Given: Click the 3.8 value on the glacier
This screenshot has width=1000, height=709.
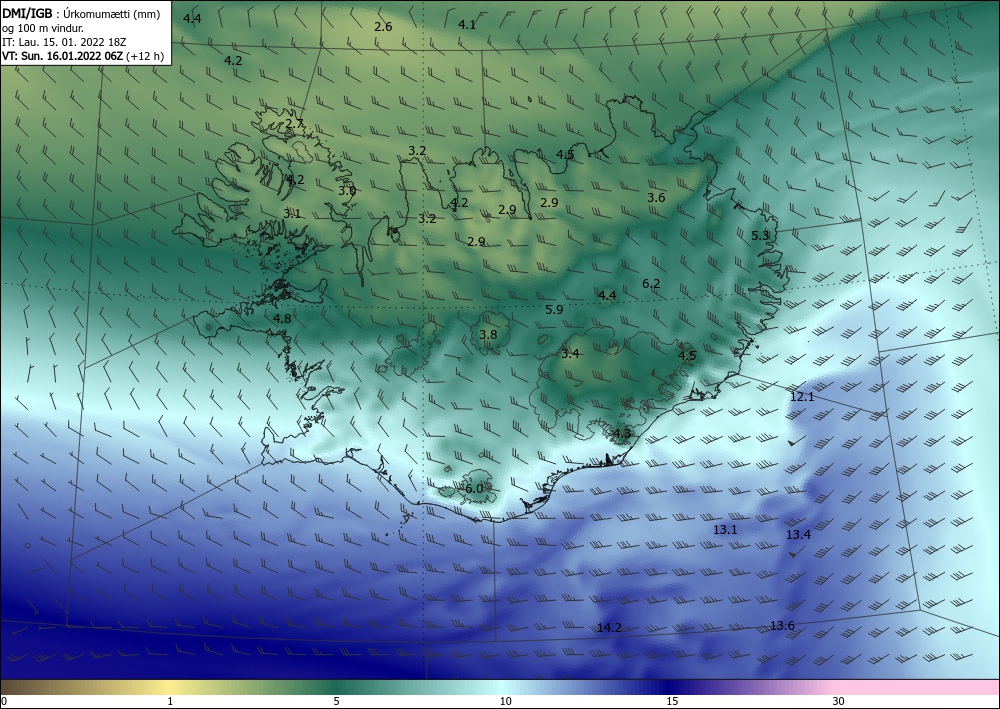Looking at the screenshot, I should [x=488, y=335].
